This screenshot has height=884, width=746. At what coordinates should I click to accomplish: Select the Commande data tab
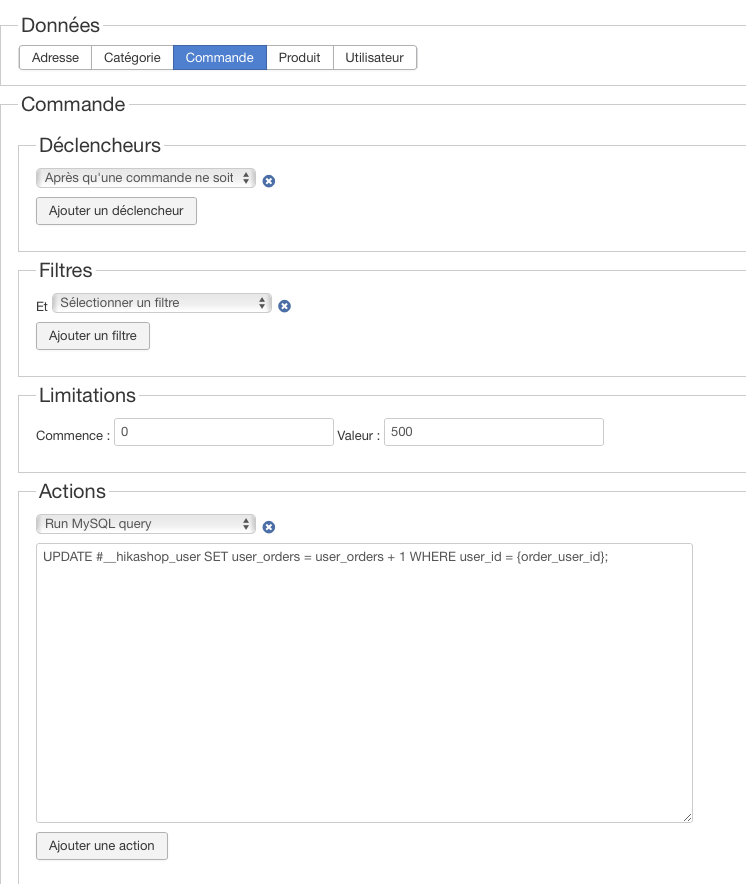pyautogui.click(x=219, y=58)
